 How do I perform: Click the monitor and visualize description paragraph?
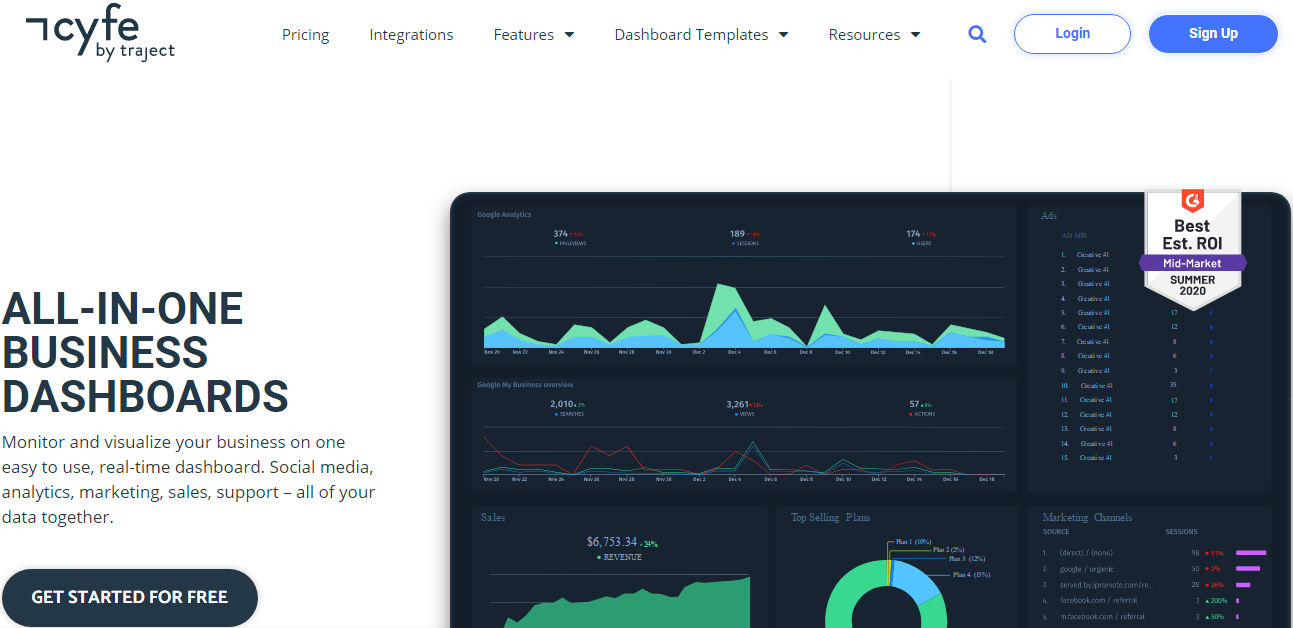(189, 480)
